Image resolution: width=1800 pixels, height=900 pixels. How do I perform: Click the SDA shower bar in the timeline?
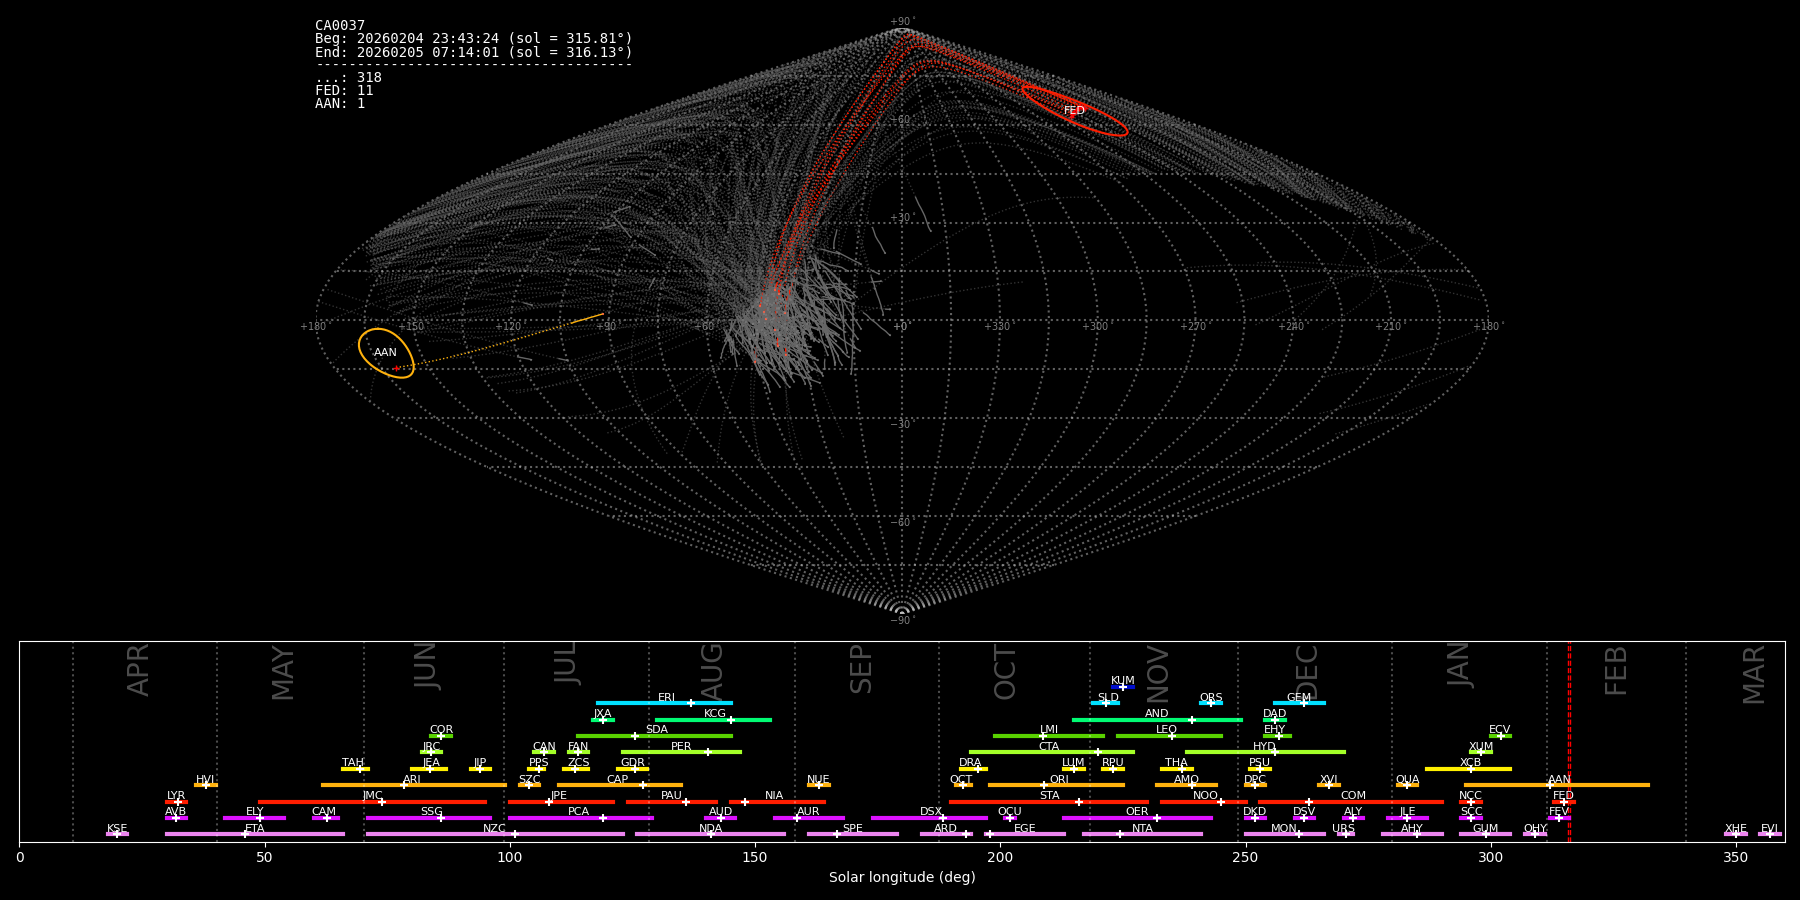pos(654,736)
